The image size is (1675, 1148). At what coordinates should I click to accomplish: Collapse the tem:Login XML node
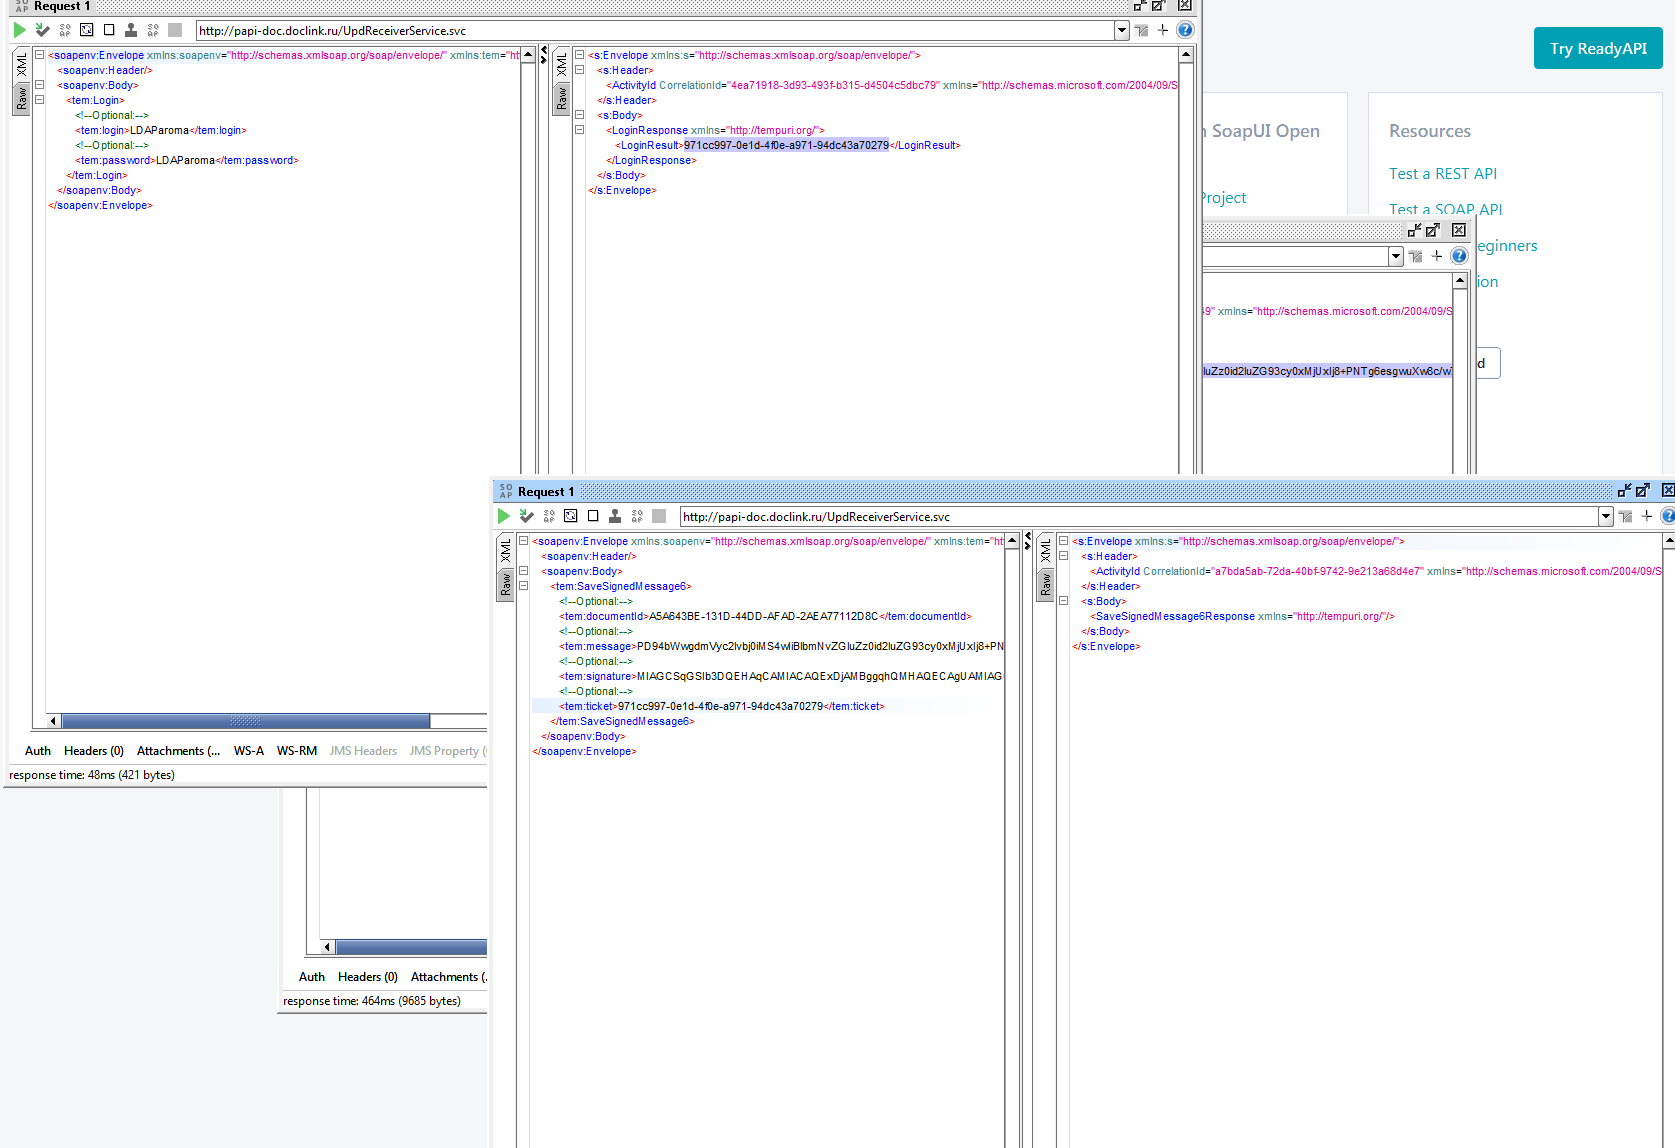click(40, 100)
